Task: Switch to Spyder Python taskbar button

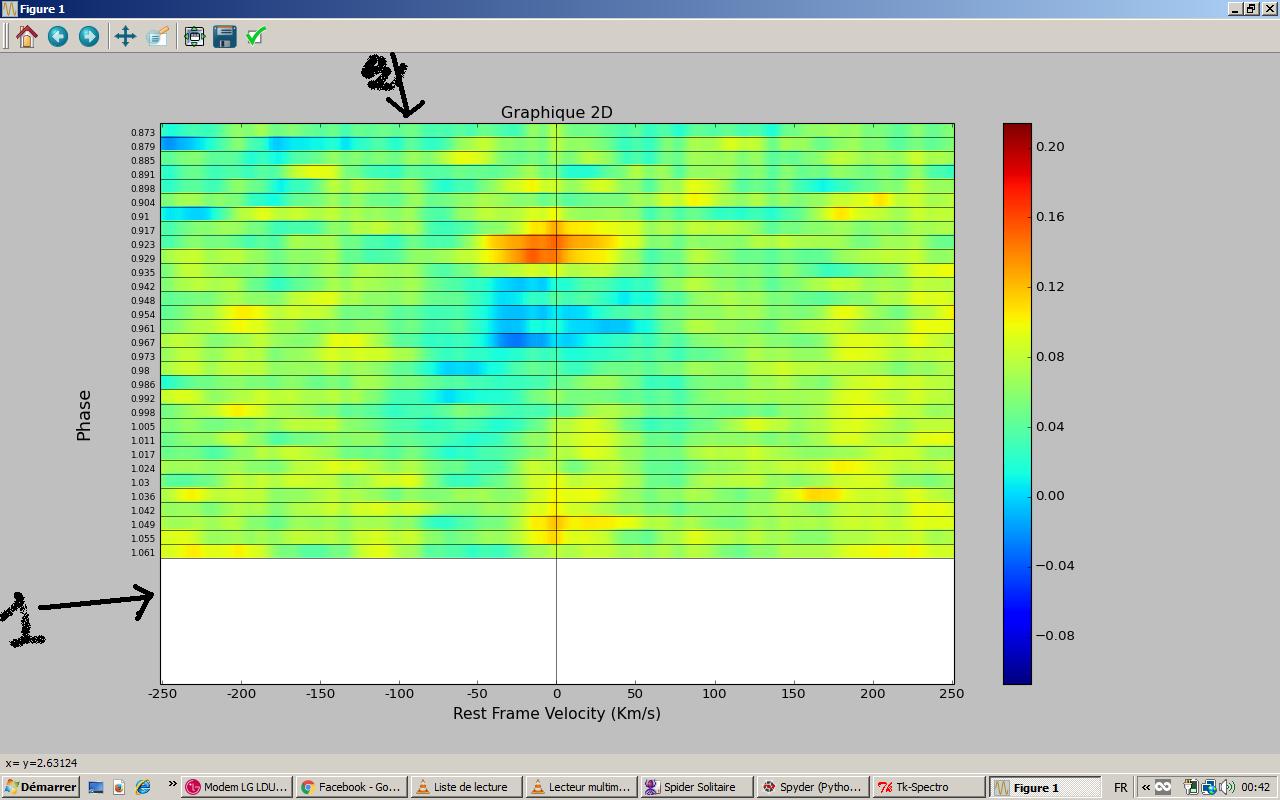Action: point(812,787)
